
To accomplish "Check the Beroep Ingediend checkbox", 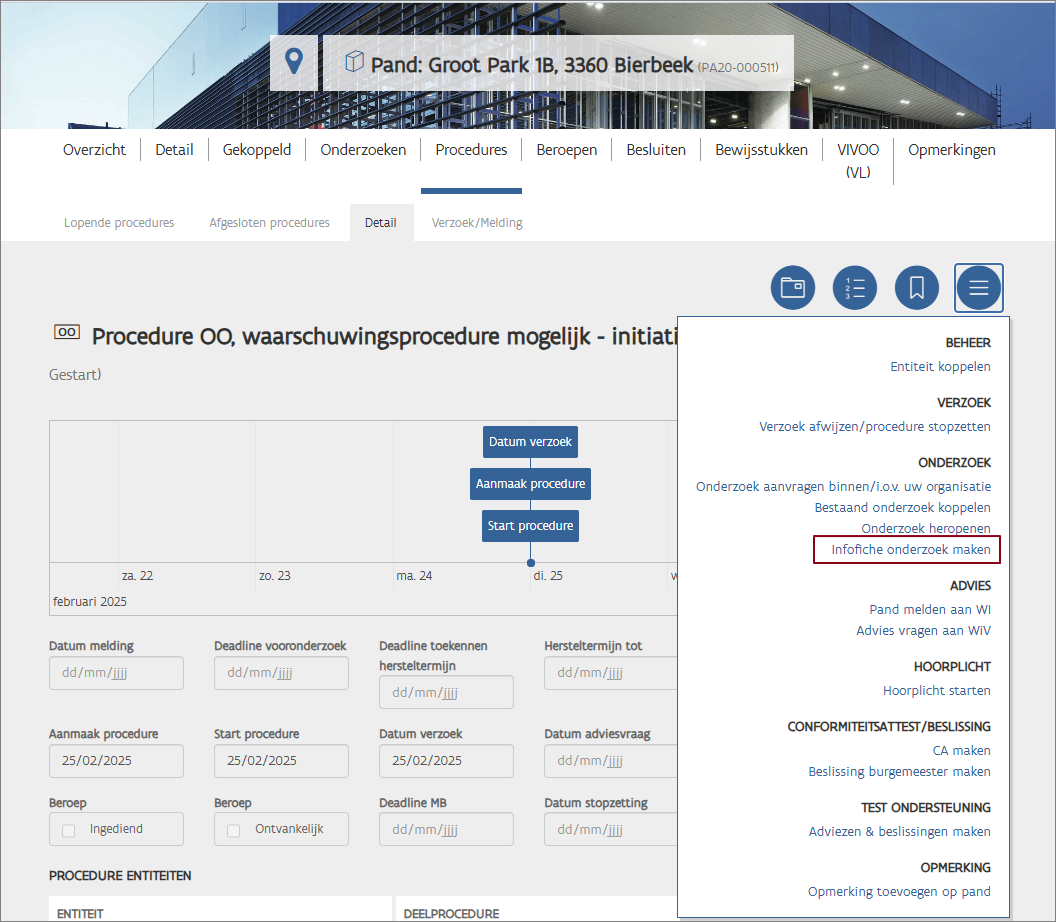I will tap(69, 830).
